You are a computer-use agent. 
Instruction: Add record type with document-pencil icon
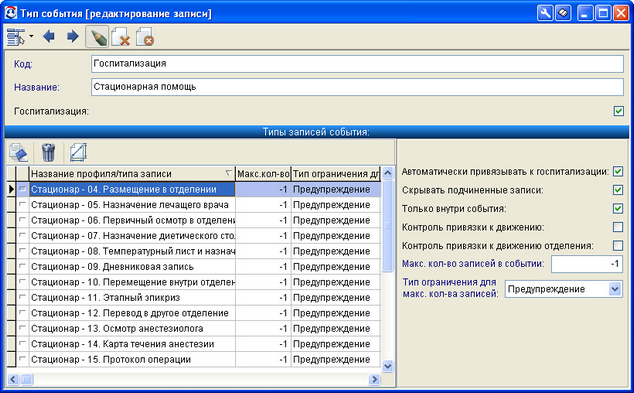[x=19, y=152]
